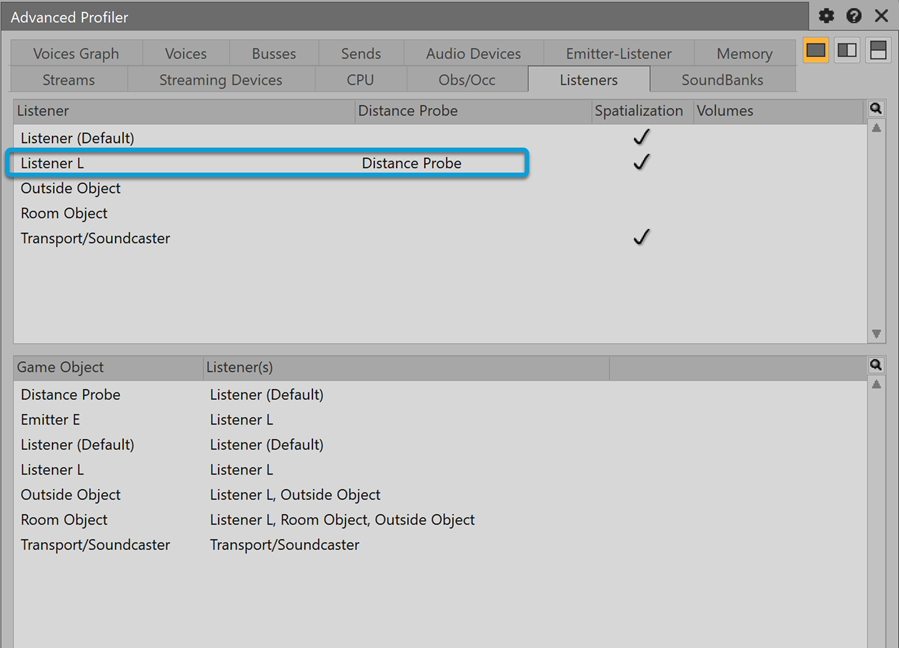Switch to top-bottom split layout icon
The height and width of the screenshot is (648, 900).
point(877,51)
